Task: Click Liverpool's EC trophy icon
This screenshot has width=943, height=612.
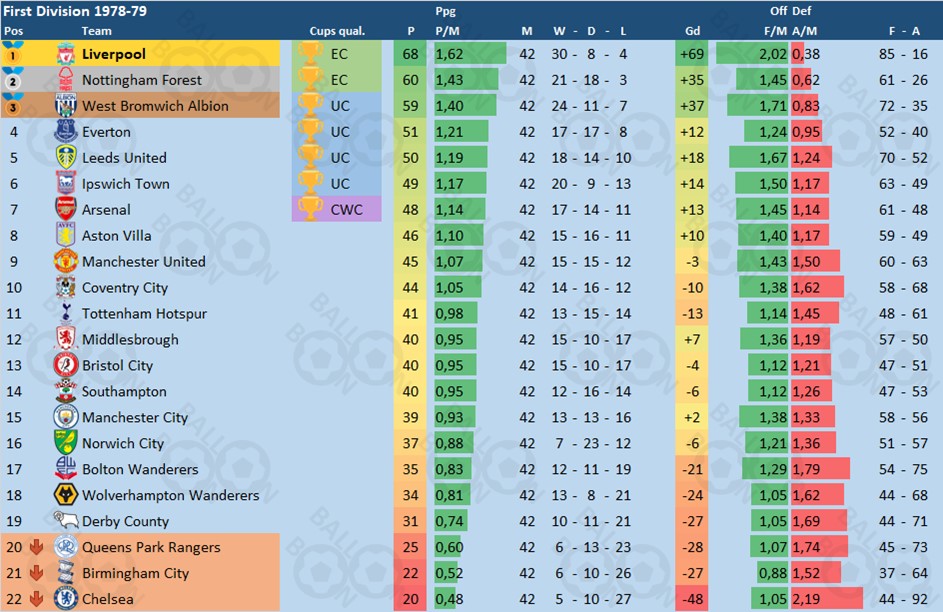Action: [x=310, y=52]
